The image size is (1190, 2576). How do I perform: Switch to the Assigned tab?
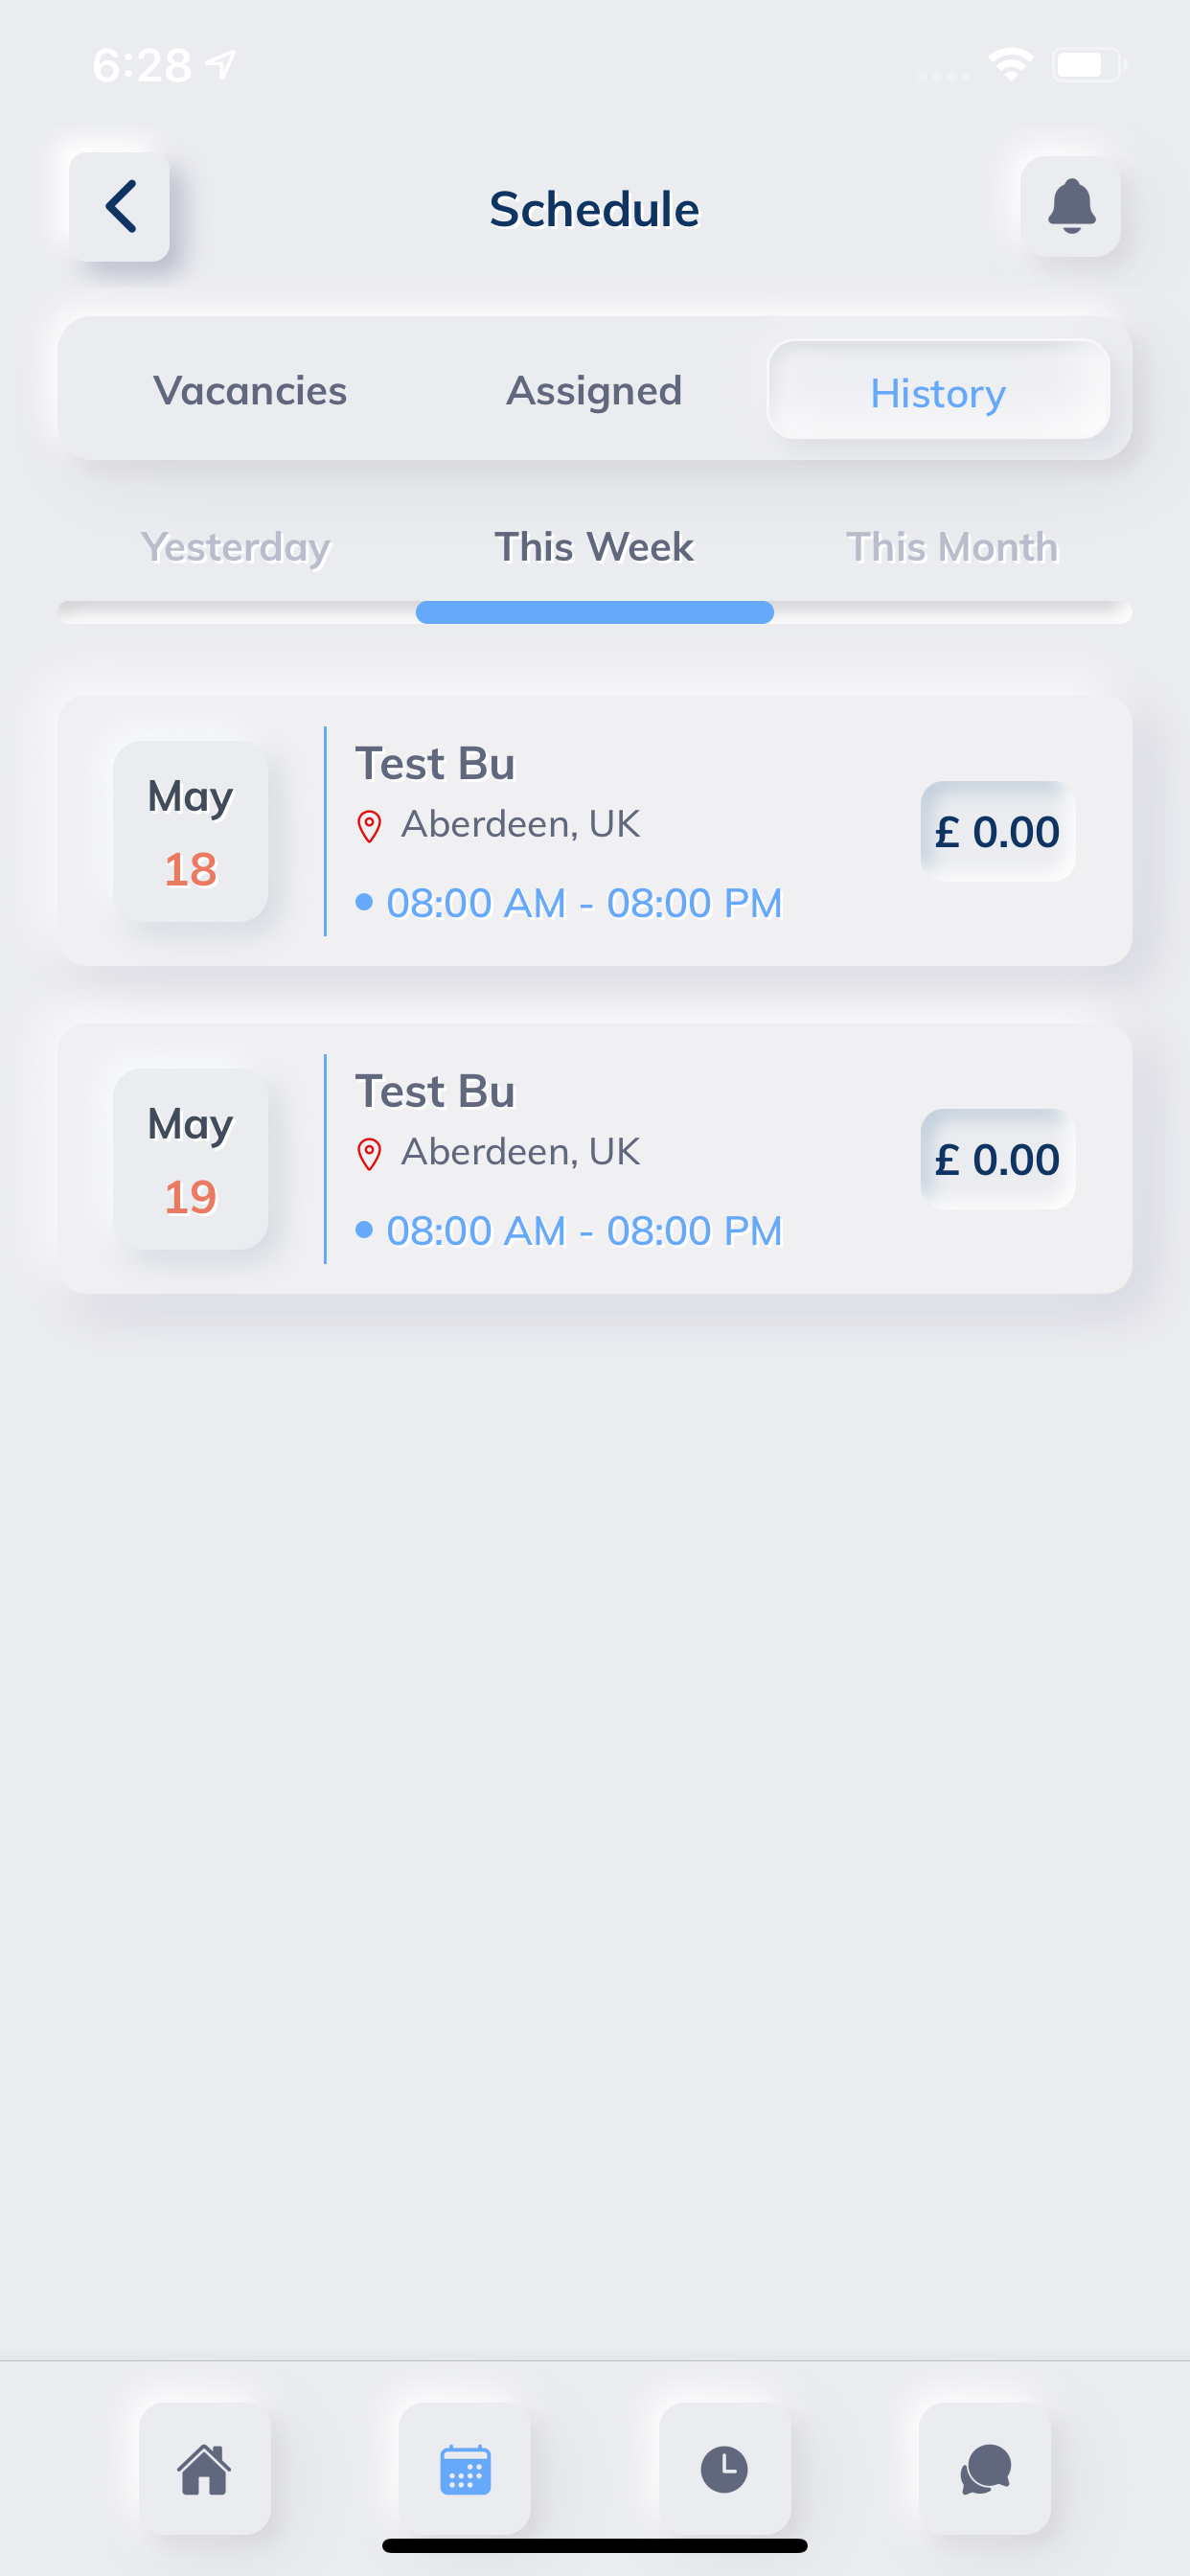(594, 390)
